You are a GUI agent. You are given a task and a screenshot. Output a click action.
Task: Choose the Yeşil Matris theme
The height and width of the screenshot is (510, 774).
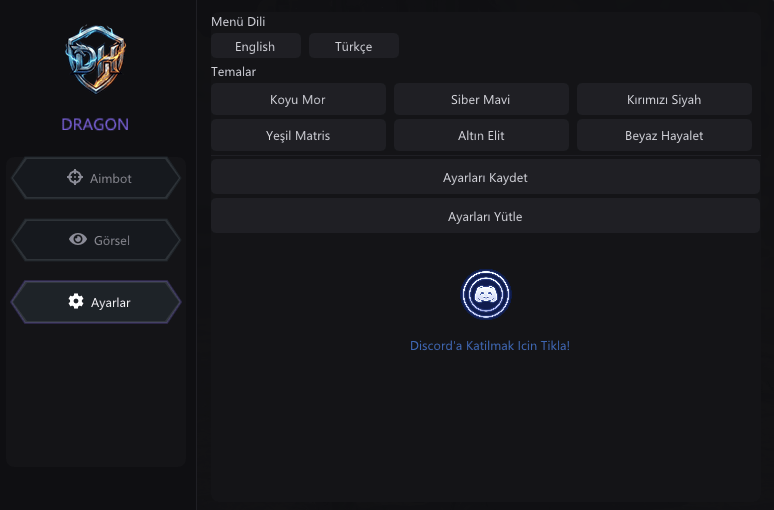click(x=298, y=135)
